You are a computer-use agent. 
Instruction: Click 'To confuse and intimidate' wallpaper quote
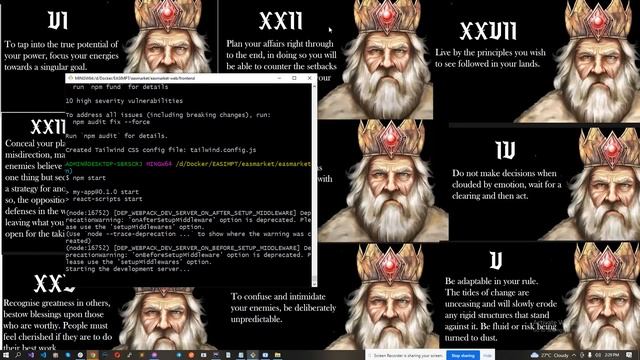tap(283, 308)
